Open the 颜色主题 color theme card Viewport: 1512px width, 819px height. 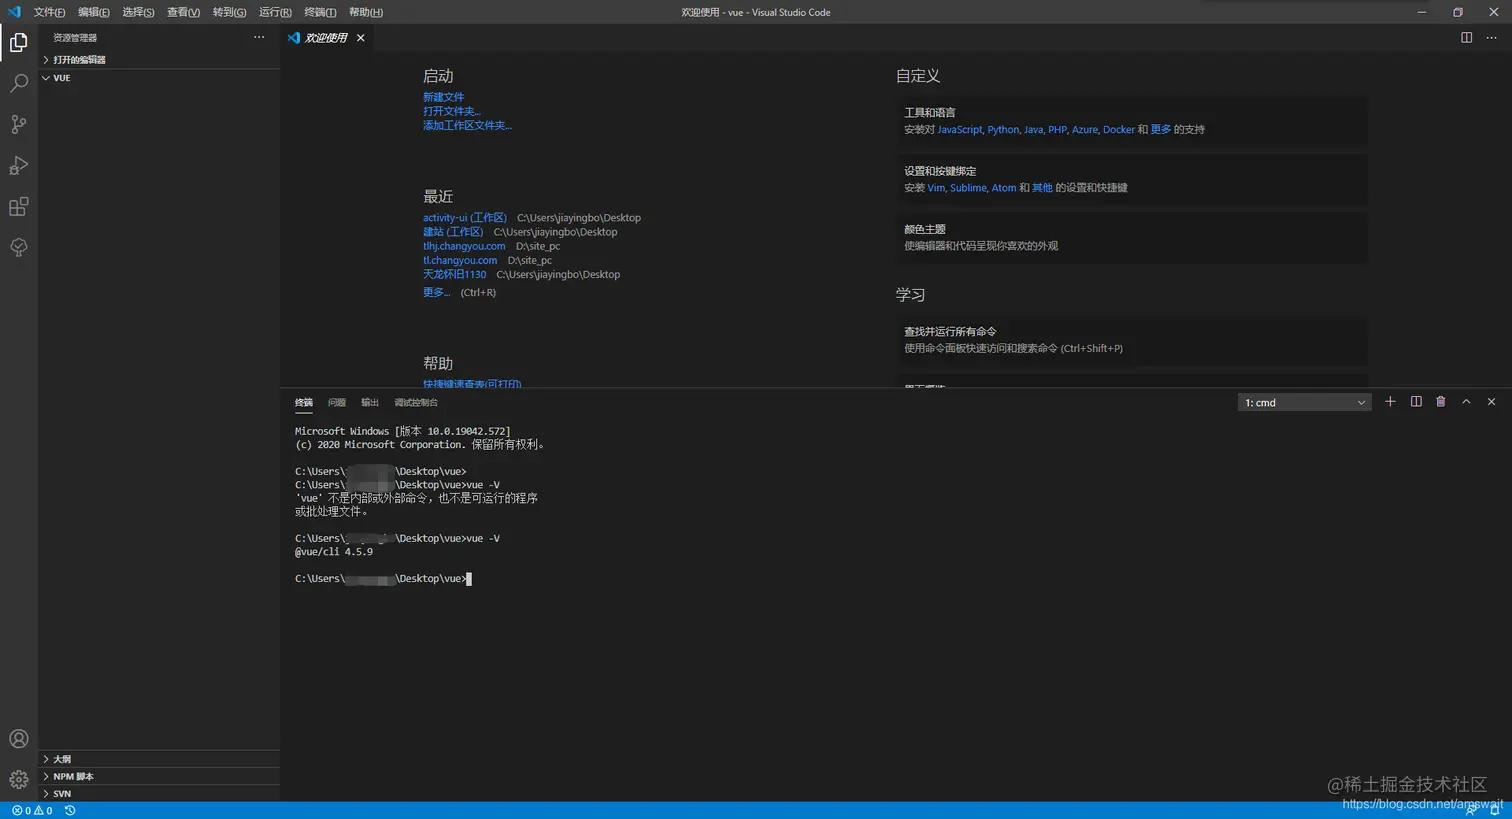(1132, 237)
